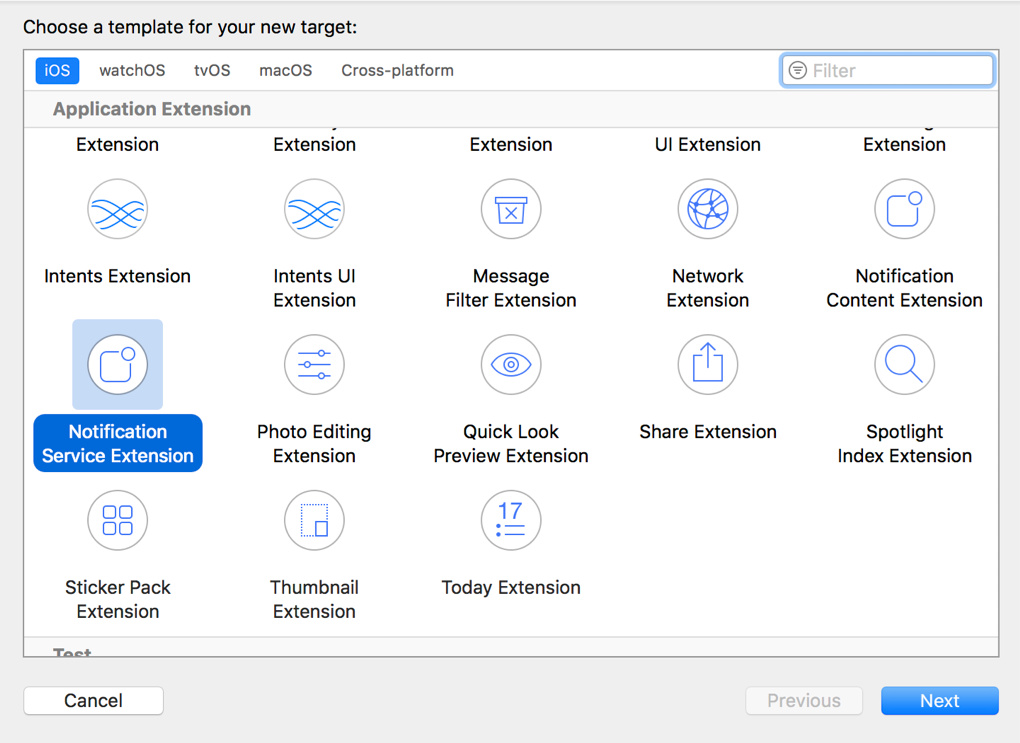
Task: Select the Sticker Pack Extension icon
Action: (x=118, y=521)
